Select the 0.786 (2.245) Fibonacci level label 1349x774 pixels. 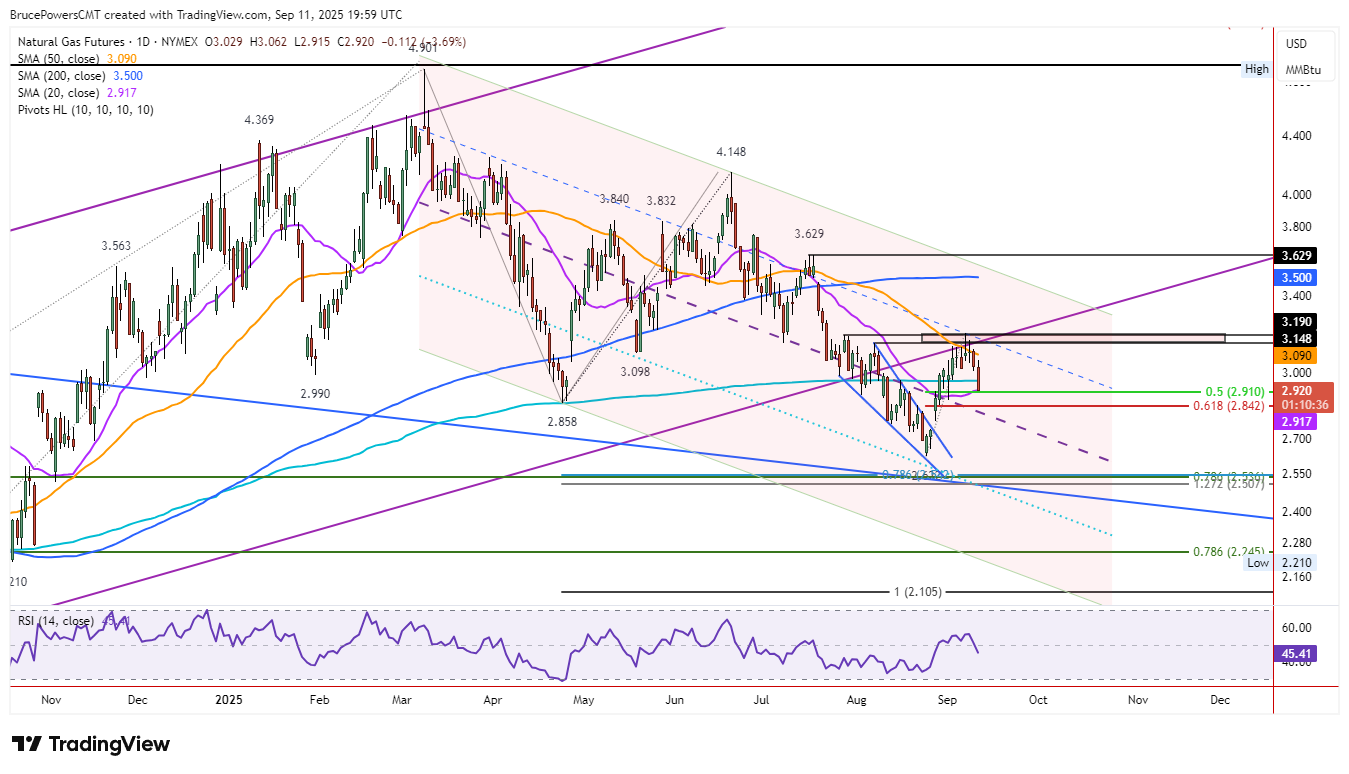pyautogui.click(x=1229, y=551)
